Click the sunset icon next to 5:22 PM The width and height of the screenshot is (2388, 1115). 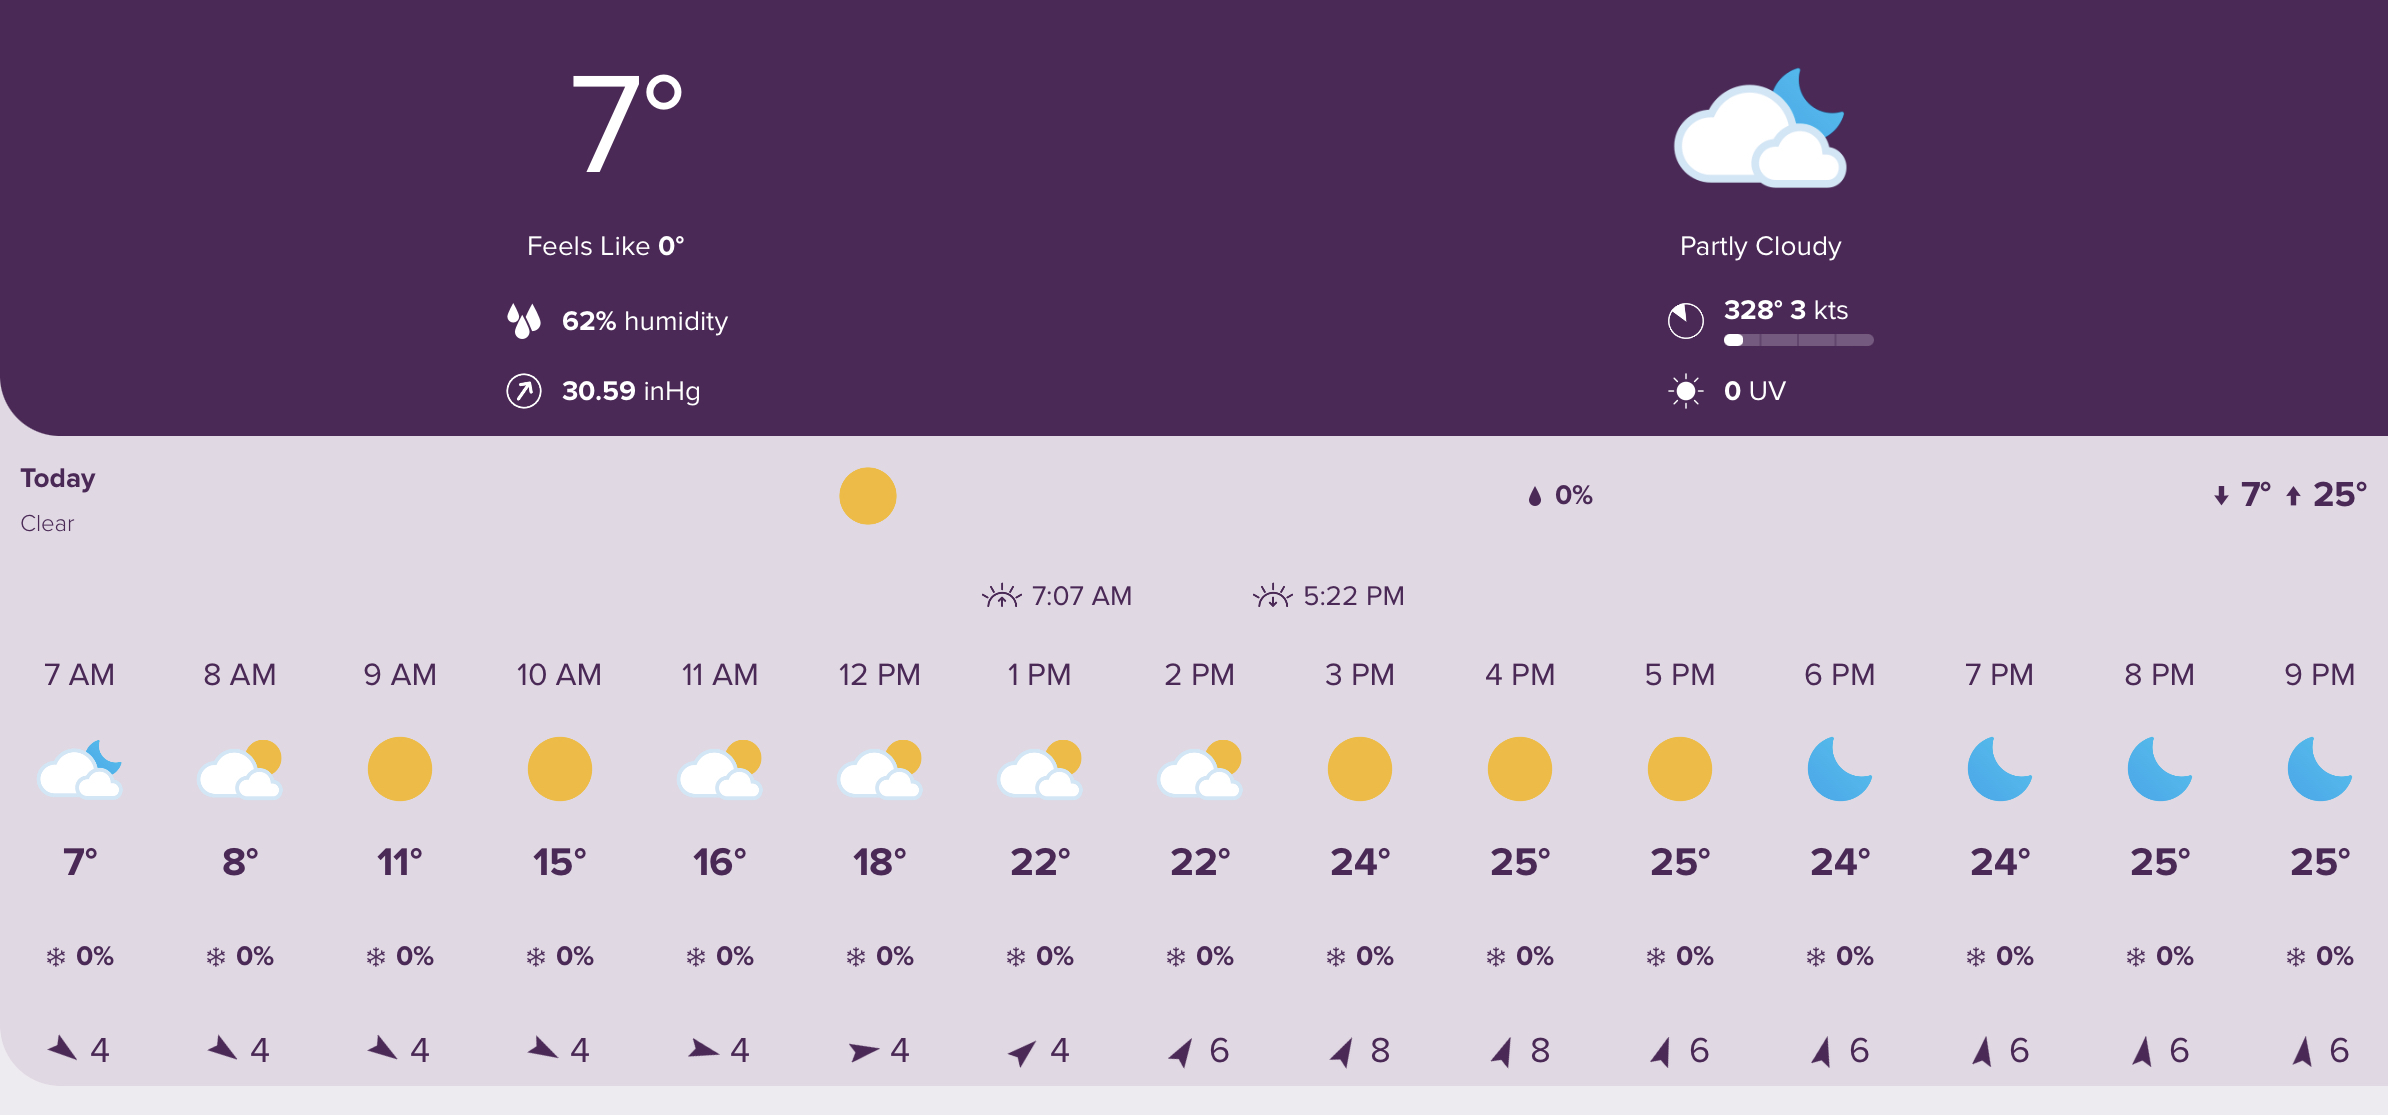1272,597
